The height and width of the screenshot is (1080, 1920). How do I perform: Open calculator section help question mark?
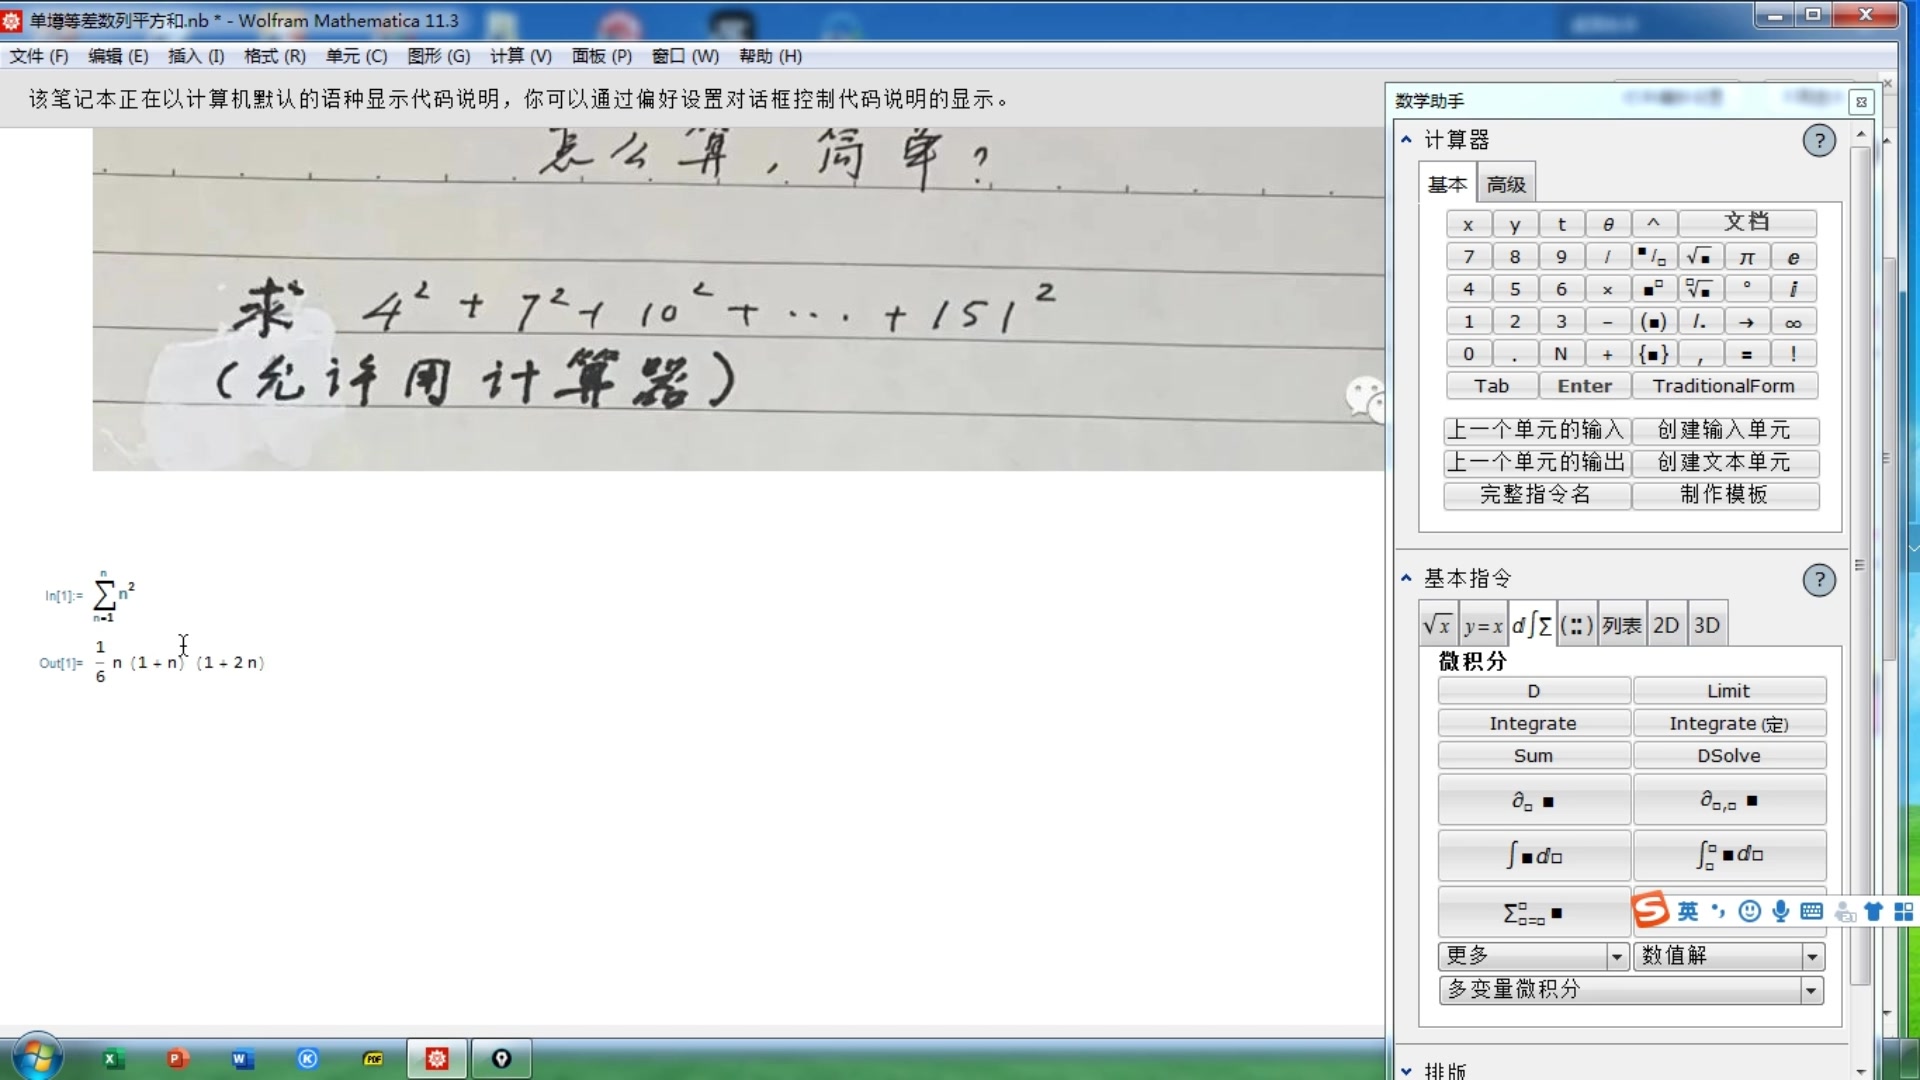pos(1819,140)
